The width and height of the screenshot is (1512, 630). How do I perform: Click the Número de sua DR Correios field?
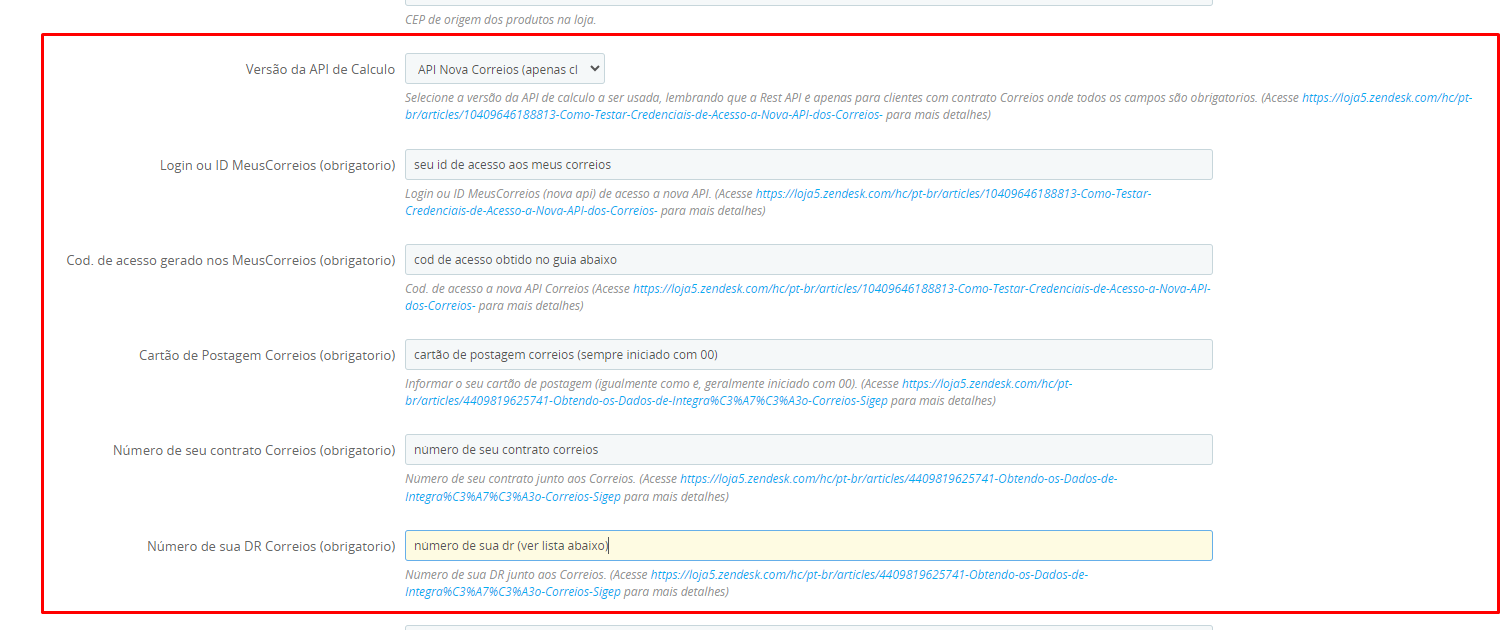click(808, 545)
